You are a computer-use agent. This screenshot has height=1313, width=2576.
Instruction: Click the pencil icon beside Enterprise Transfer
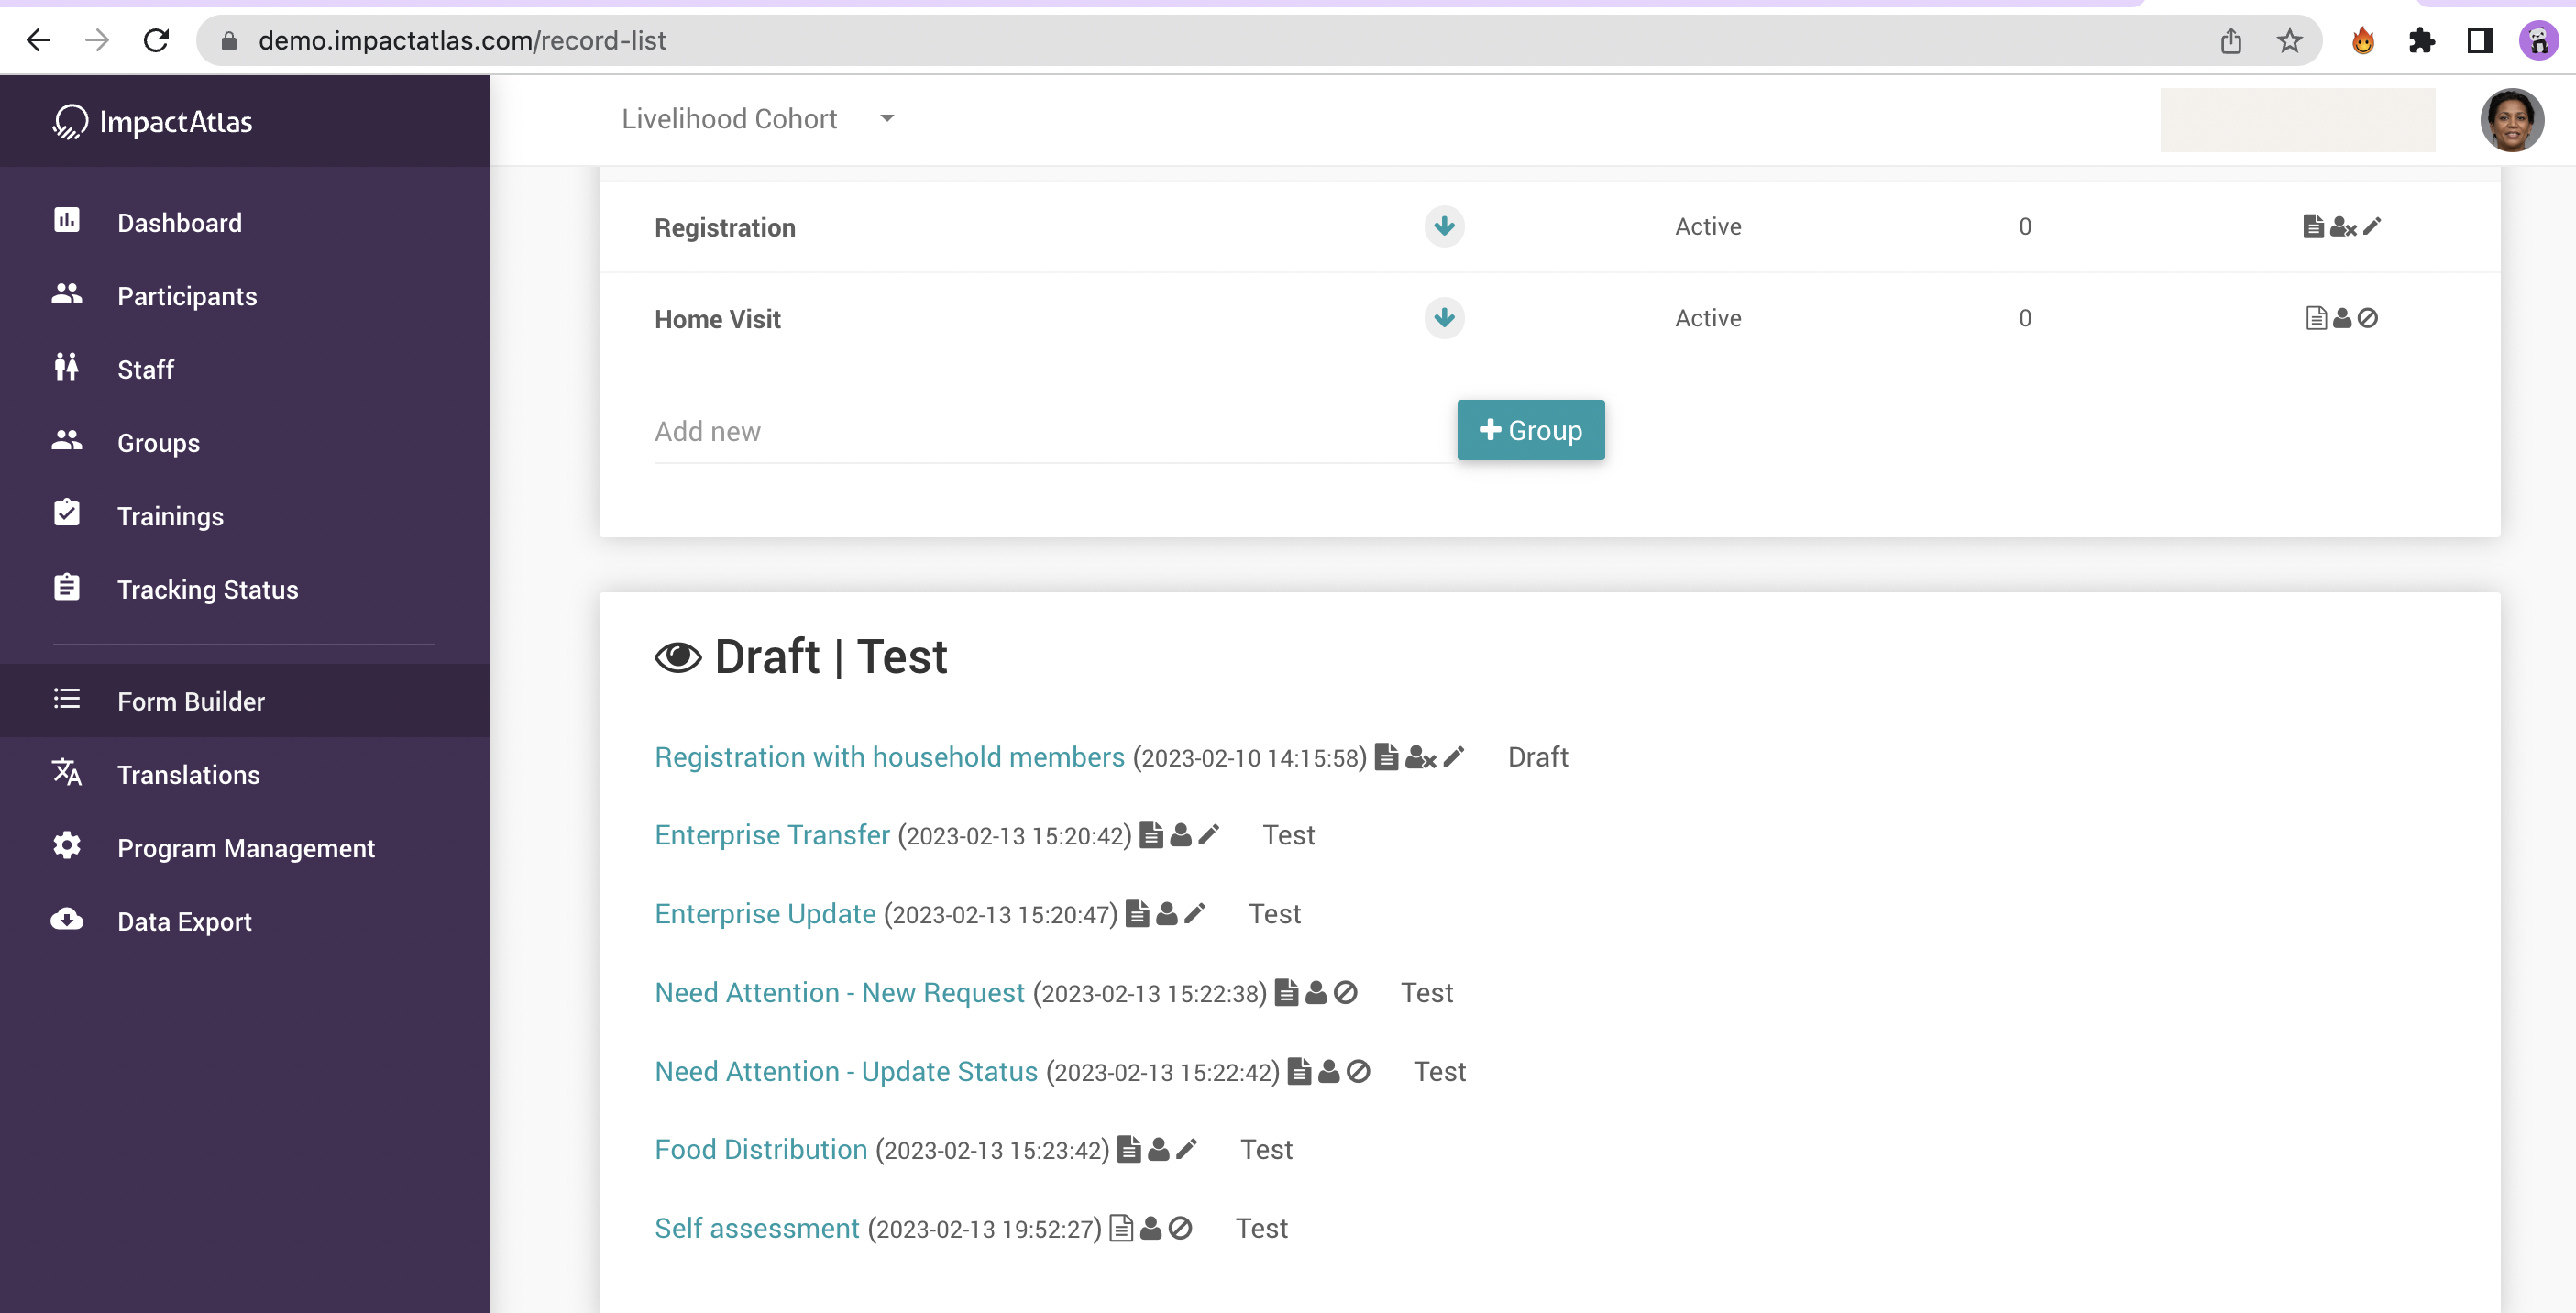pyautogui.click(x=1208, y=834)
